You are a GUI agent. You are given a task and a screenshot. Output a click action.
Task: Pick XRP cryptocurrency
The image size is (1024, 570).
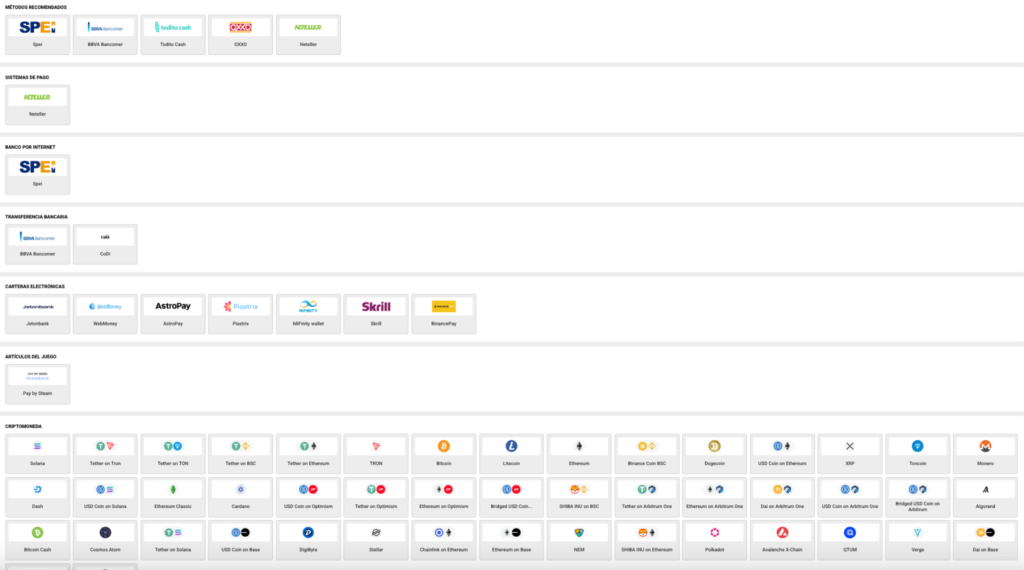pyautogui.click(x=850, y=454)
